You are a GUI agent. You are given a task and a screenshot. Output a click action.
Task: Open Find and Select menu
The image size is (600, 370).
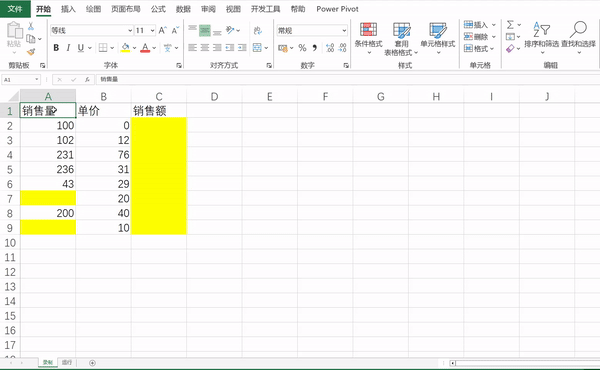pyautogui.click(x=579, y=37)
